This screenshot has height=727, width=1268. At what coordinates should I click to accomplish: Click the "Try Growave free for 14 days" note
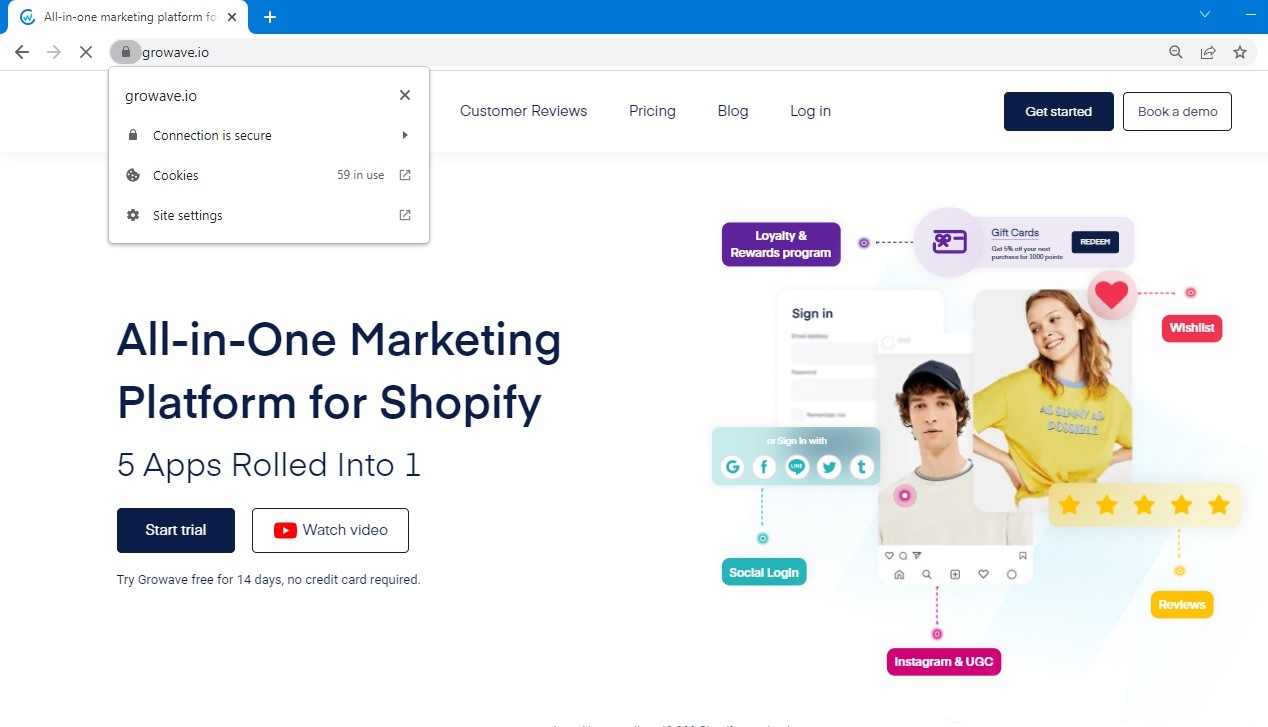coord(269,579)
